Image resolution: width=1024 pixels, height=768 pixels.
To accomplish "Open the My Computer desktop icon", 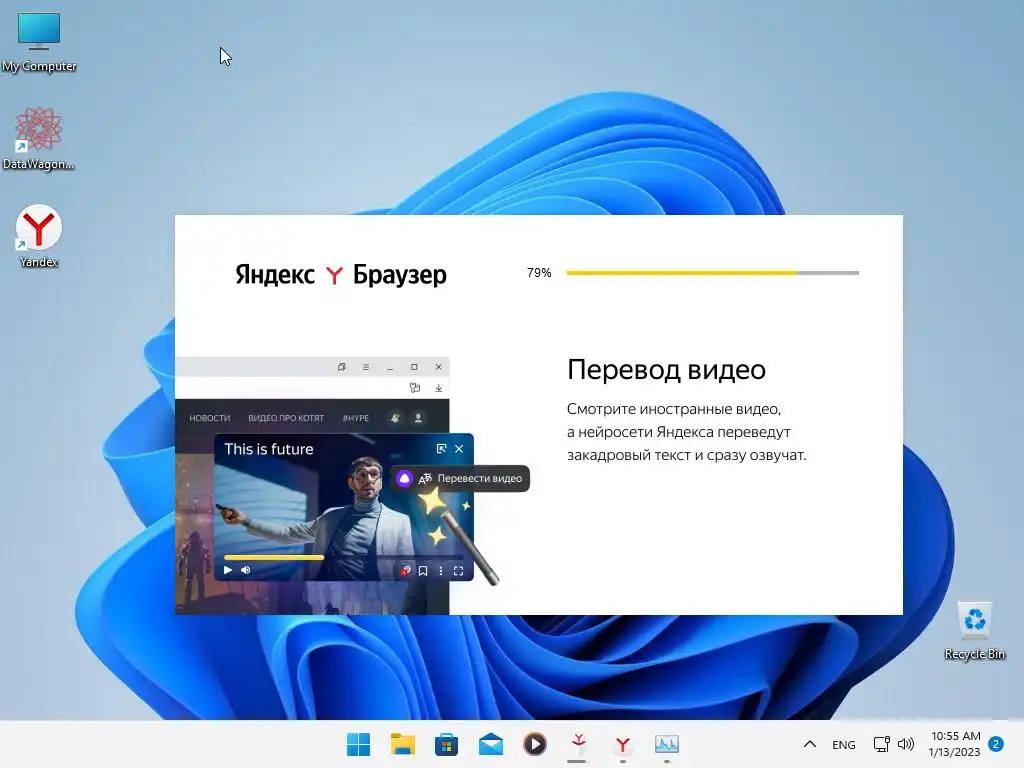I will [39, 42].
